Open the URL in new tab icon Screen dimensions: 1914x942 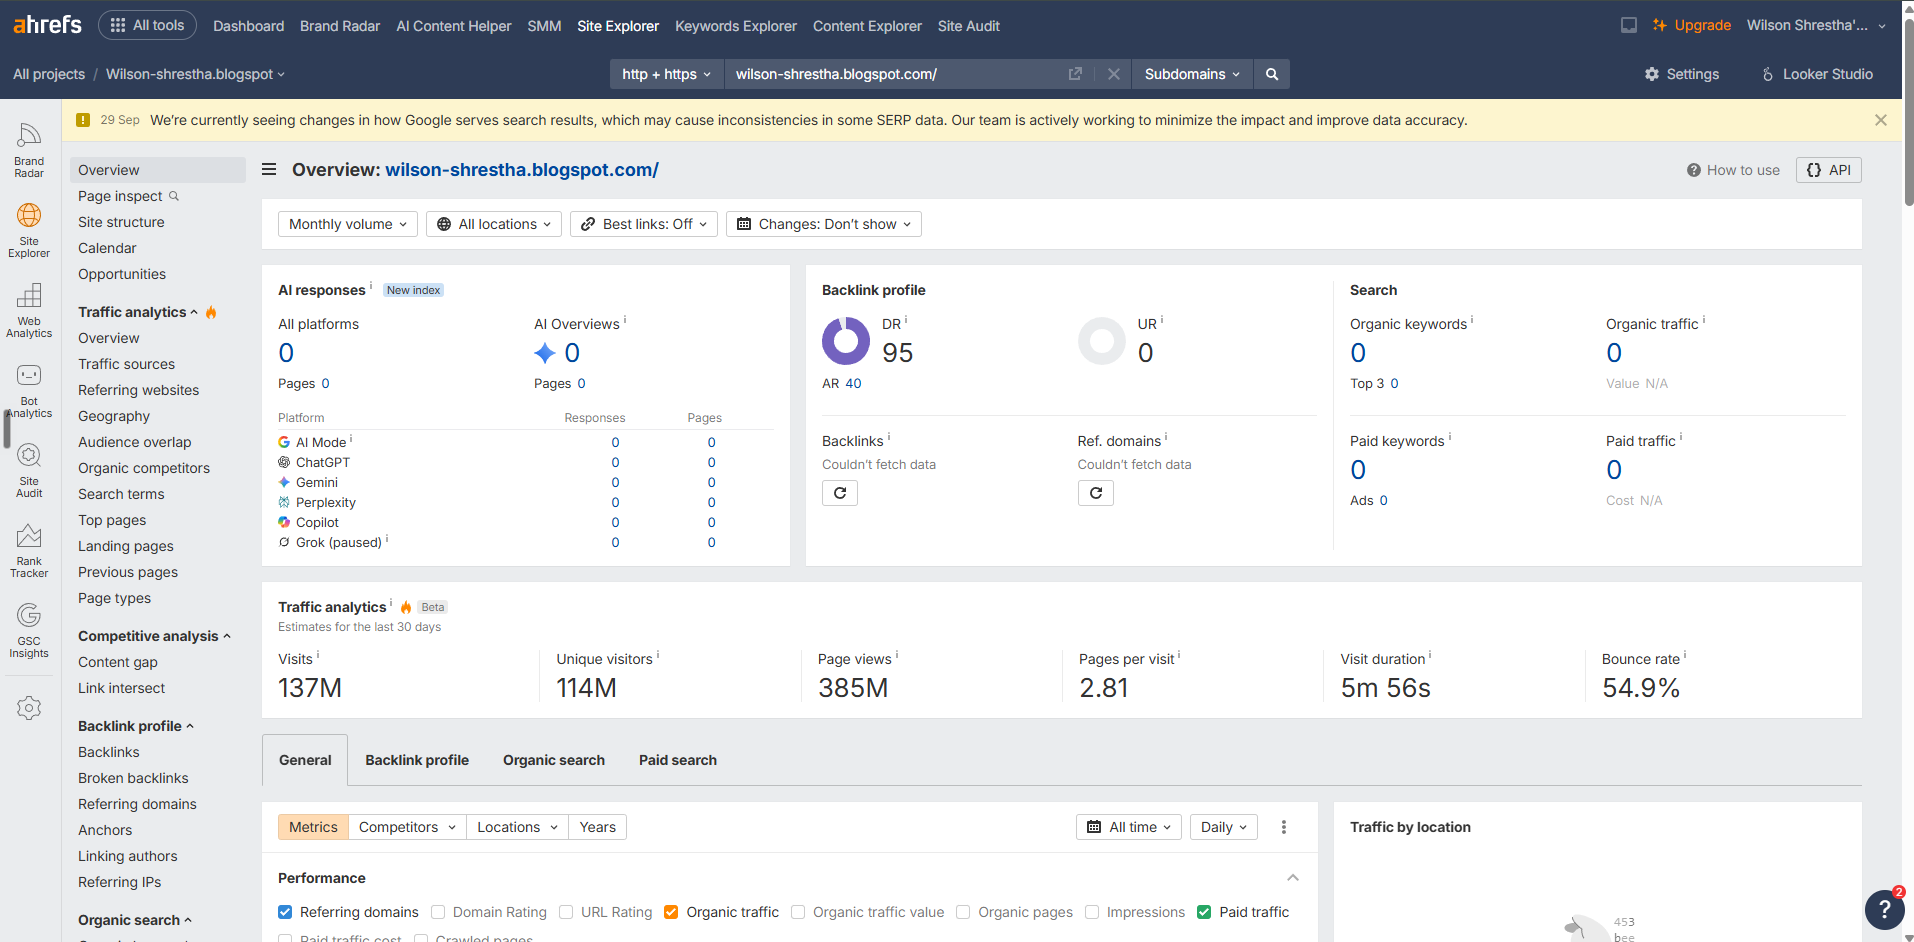[1075, 74]
